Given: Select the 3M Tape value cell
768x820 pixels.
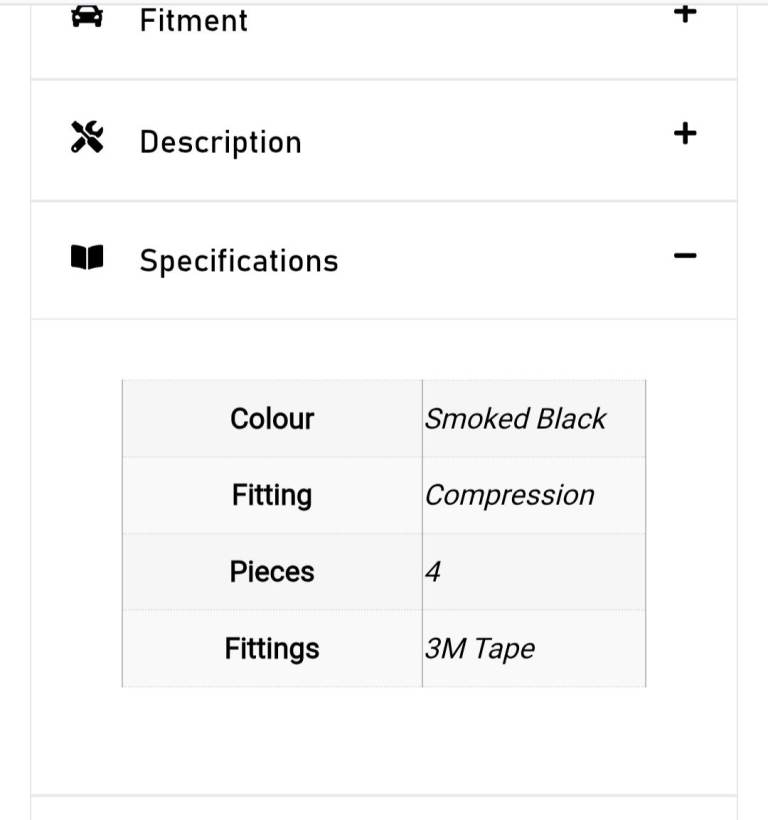Looking at the screenshot, I should (480, 648).
